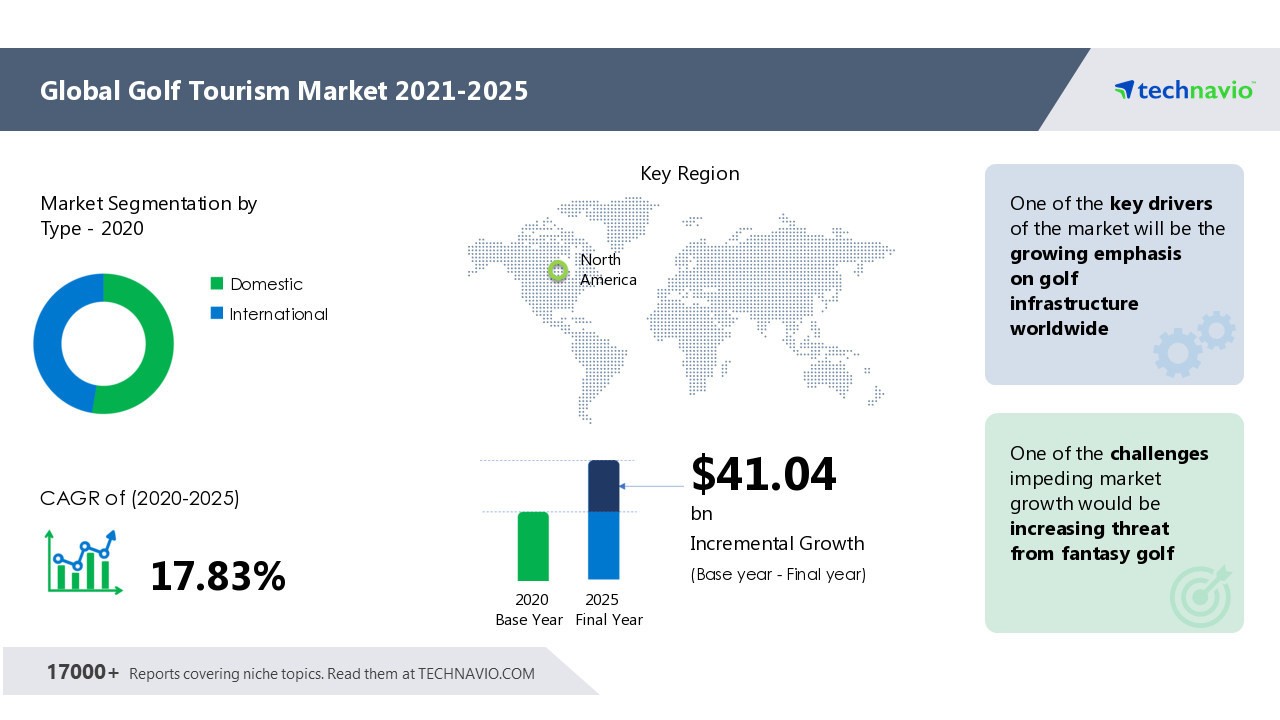Click the 17.83% CAGR value

[218, 576]
